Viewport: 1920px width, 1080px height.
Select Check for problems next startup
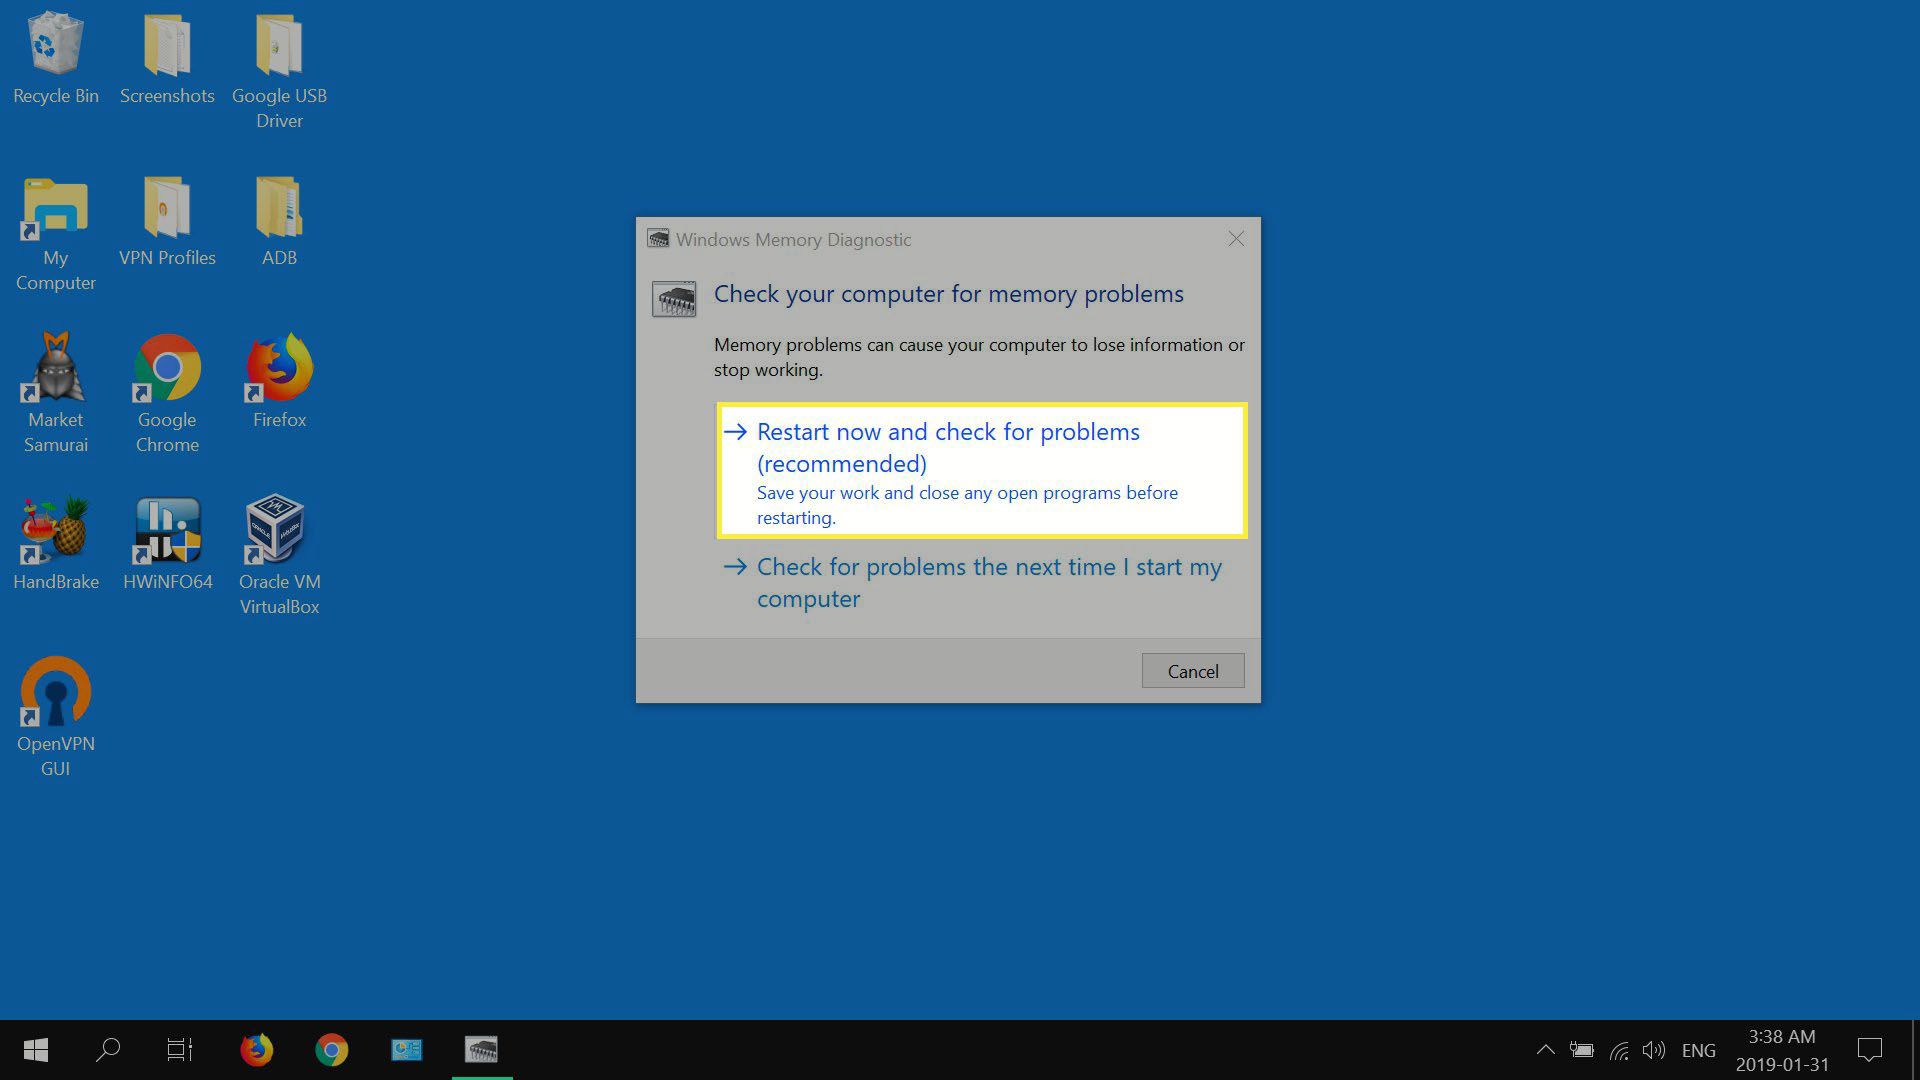(x=988, y=580)
